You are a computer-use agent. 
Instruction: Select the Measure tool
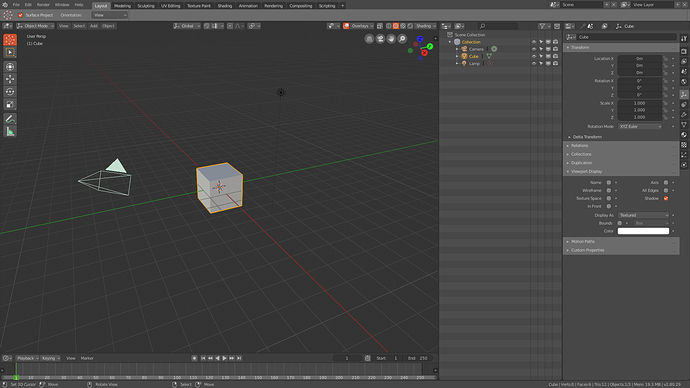10,131
